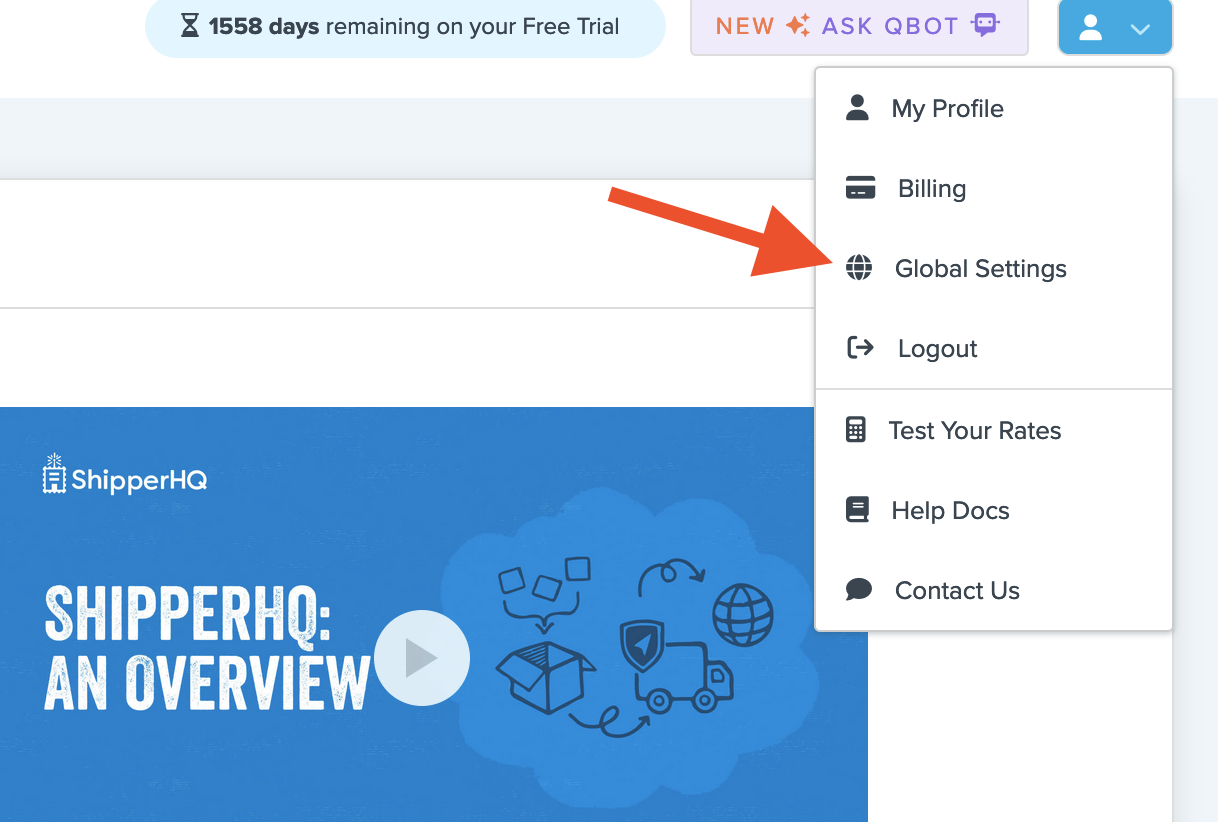Play the ShipperHQ overview video
The width and height of the screenshot is (1218, 822).
point(421,658)
